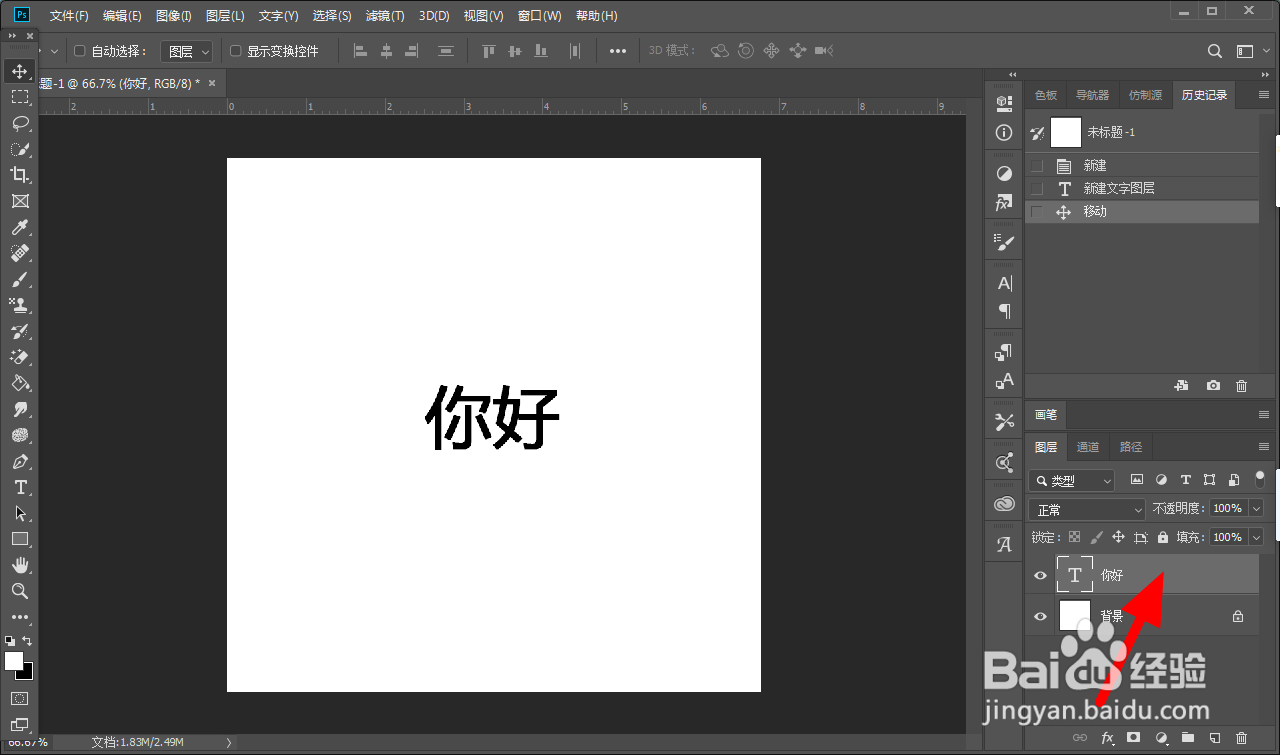1280x755 pixels.
Task: Select the Clone Stamp tool
Action: (x=19, y=306)
